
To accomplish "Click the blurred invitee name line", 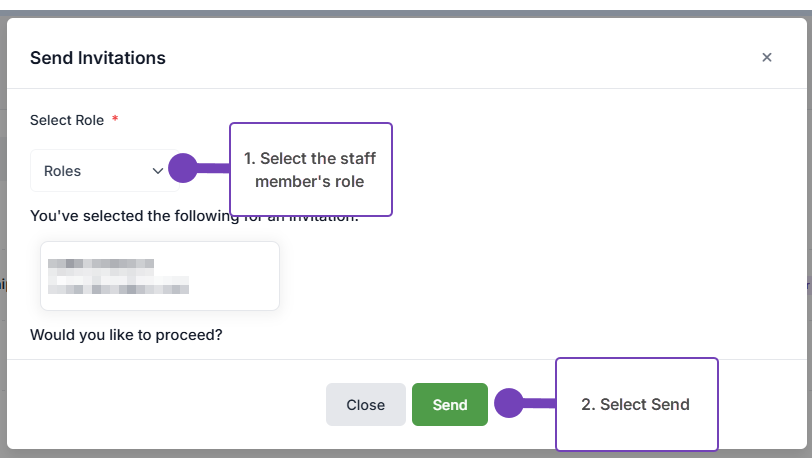I will point(101,266).
